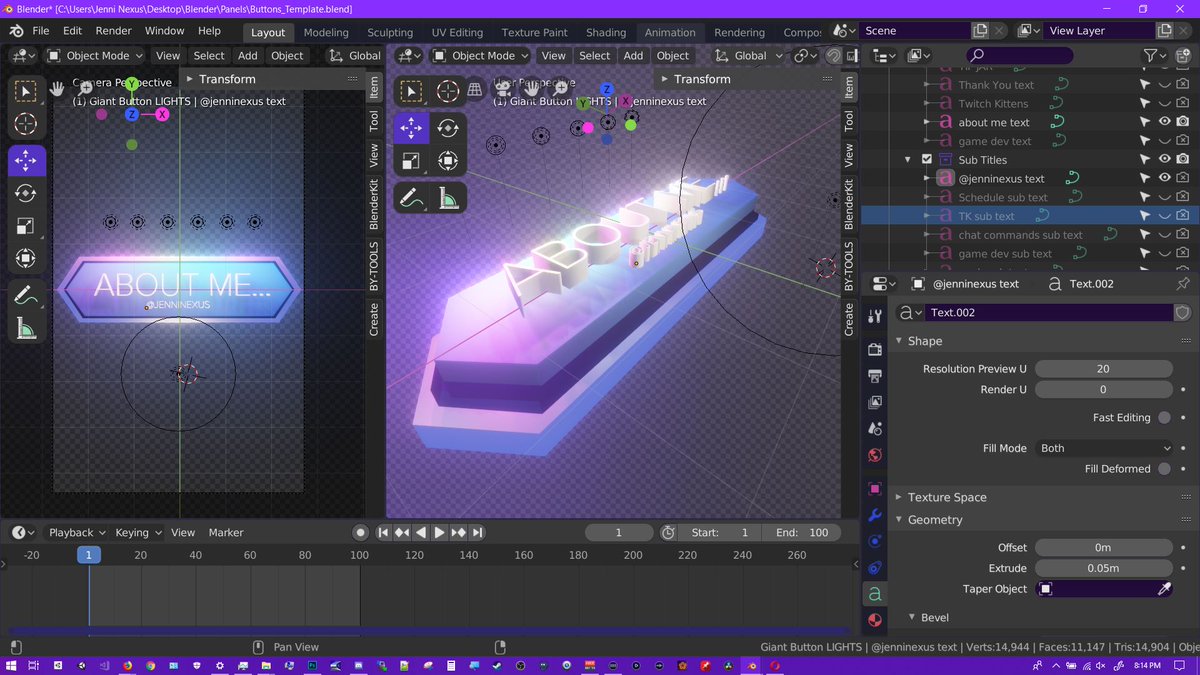Open Fill Mode dropdown showing Both
Image resolution: width=1200 pixels, height=675 pixels.
point(1103,448)
